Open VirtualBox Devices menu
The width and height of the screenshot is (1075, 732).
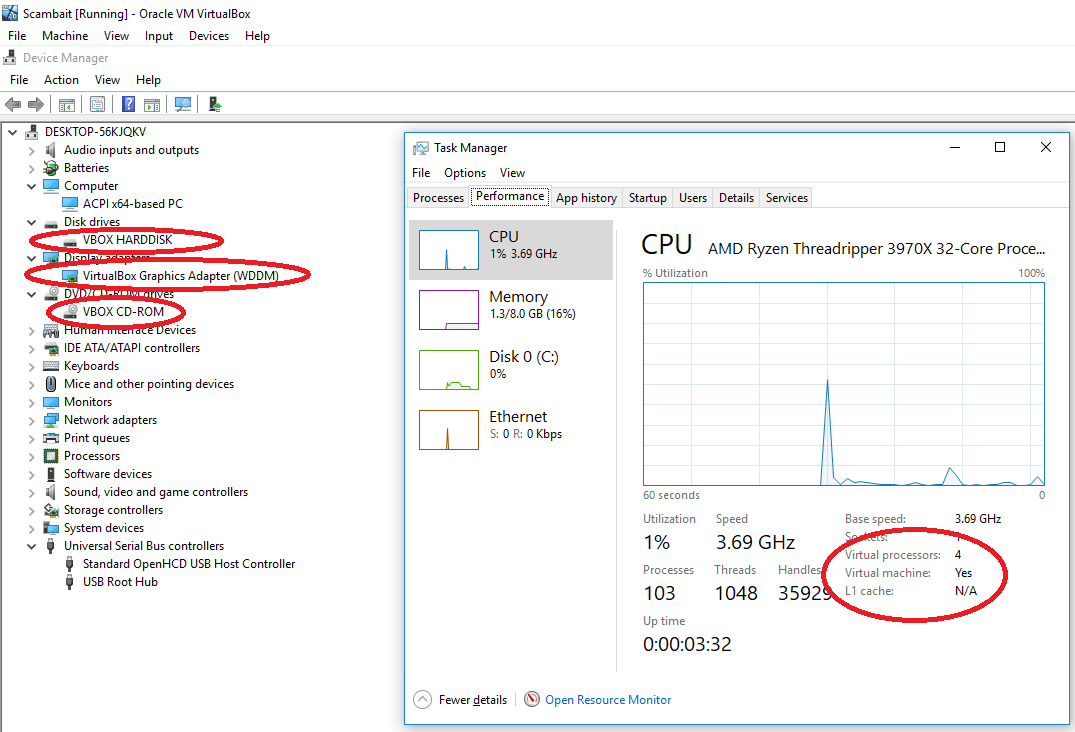pyautogui.click(x=209, y=36)
